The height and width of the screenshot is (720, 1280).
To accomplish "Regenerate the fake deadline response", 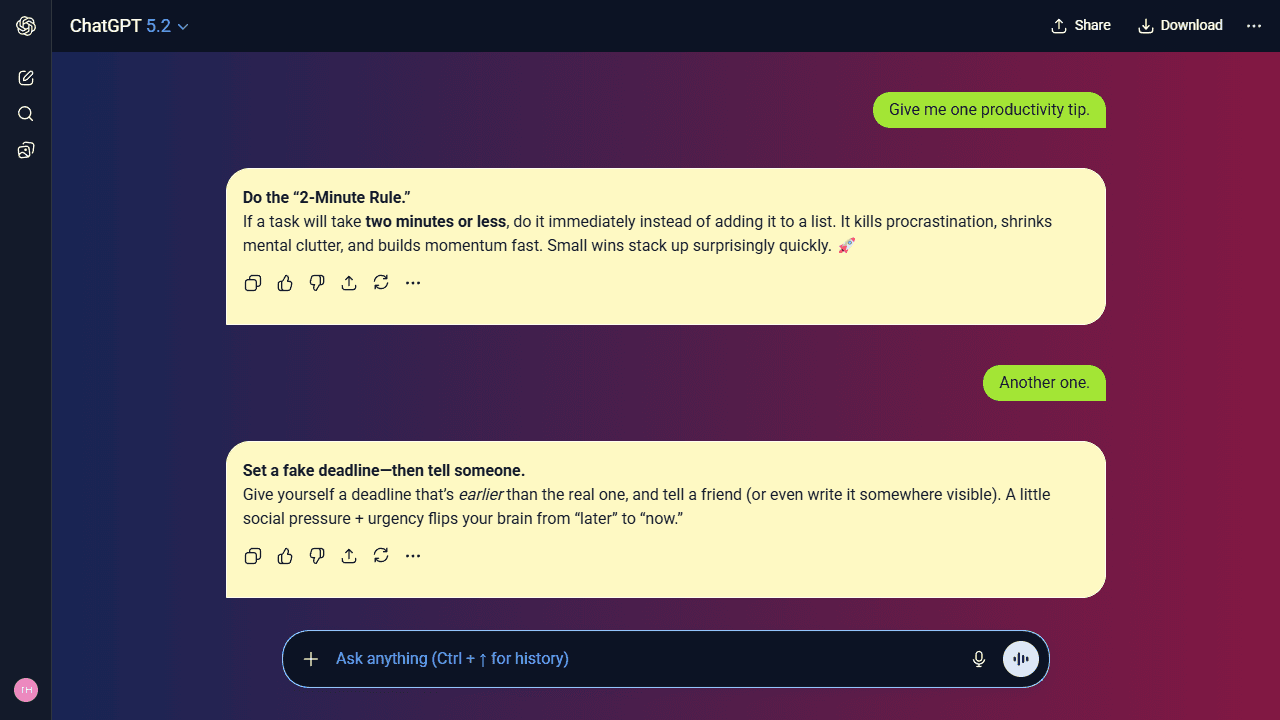I will pyautogui.click(x=381, y=556).
